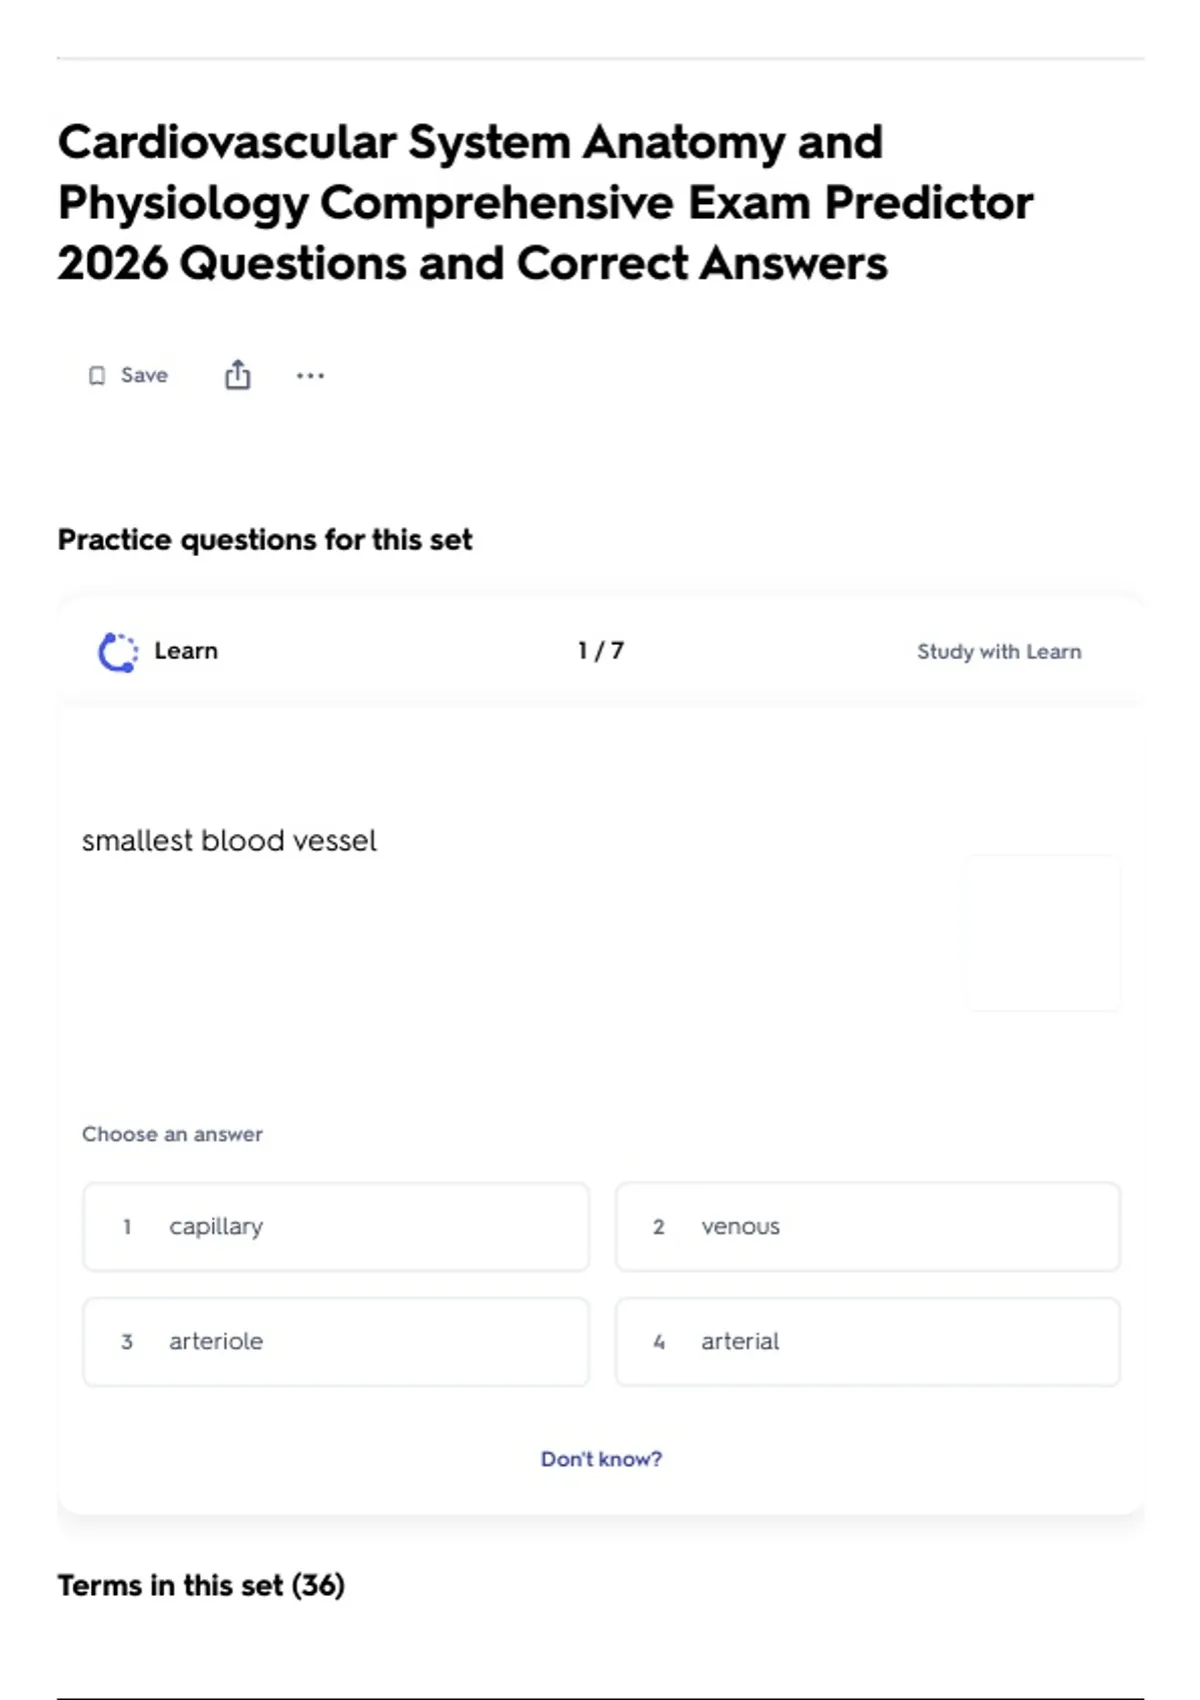
Task: Click the number 2 badge on venous
Action: tap(659, 1227)
